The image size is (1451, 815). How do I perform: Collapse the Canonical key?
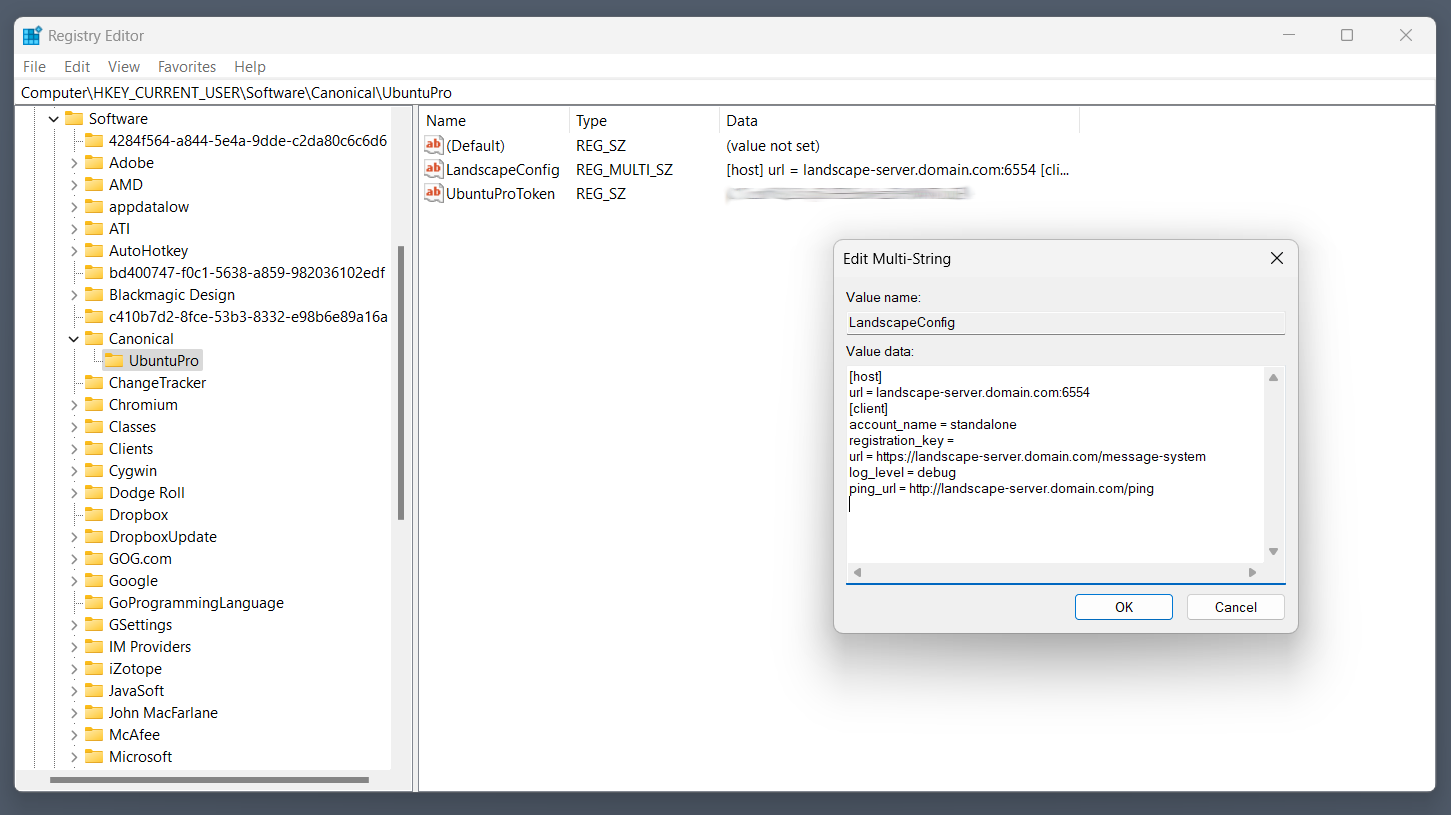tap(74, 339)
